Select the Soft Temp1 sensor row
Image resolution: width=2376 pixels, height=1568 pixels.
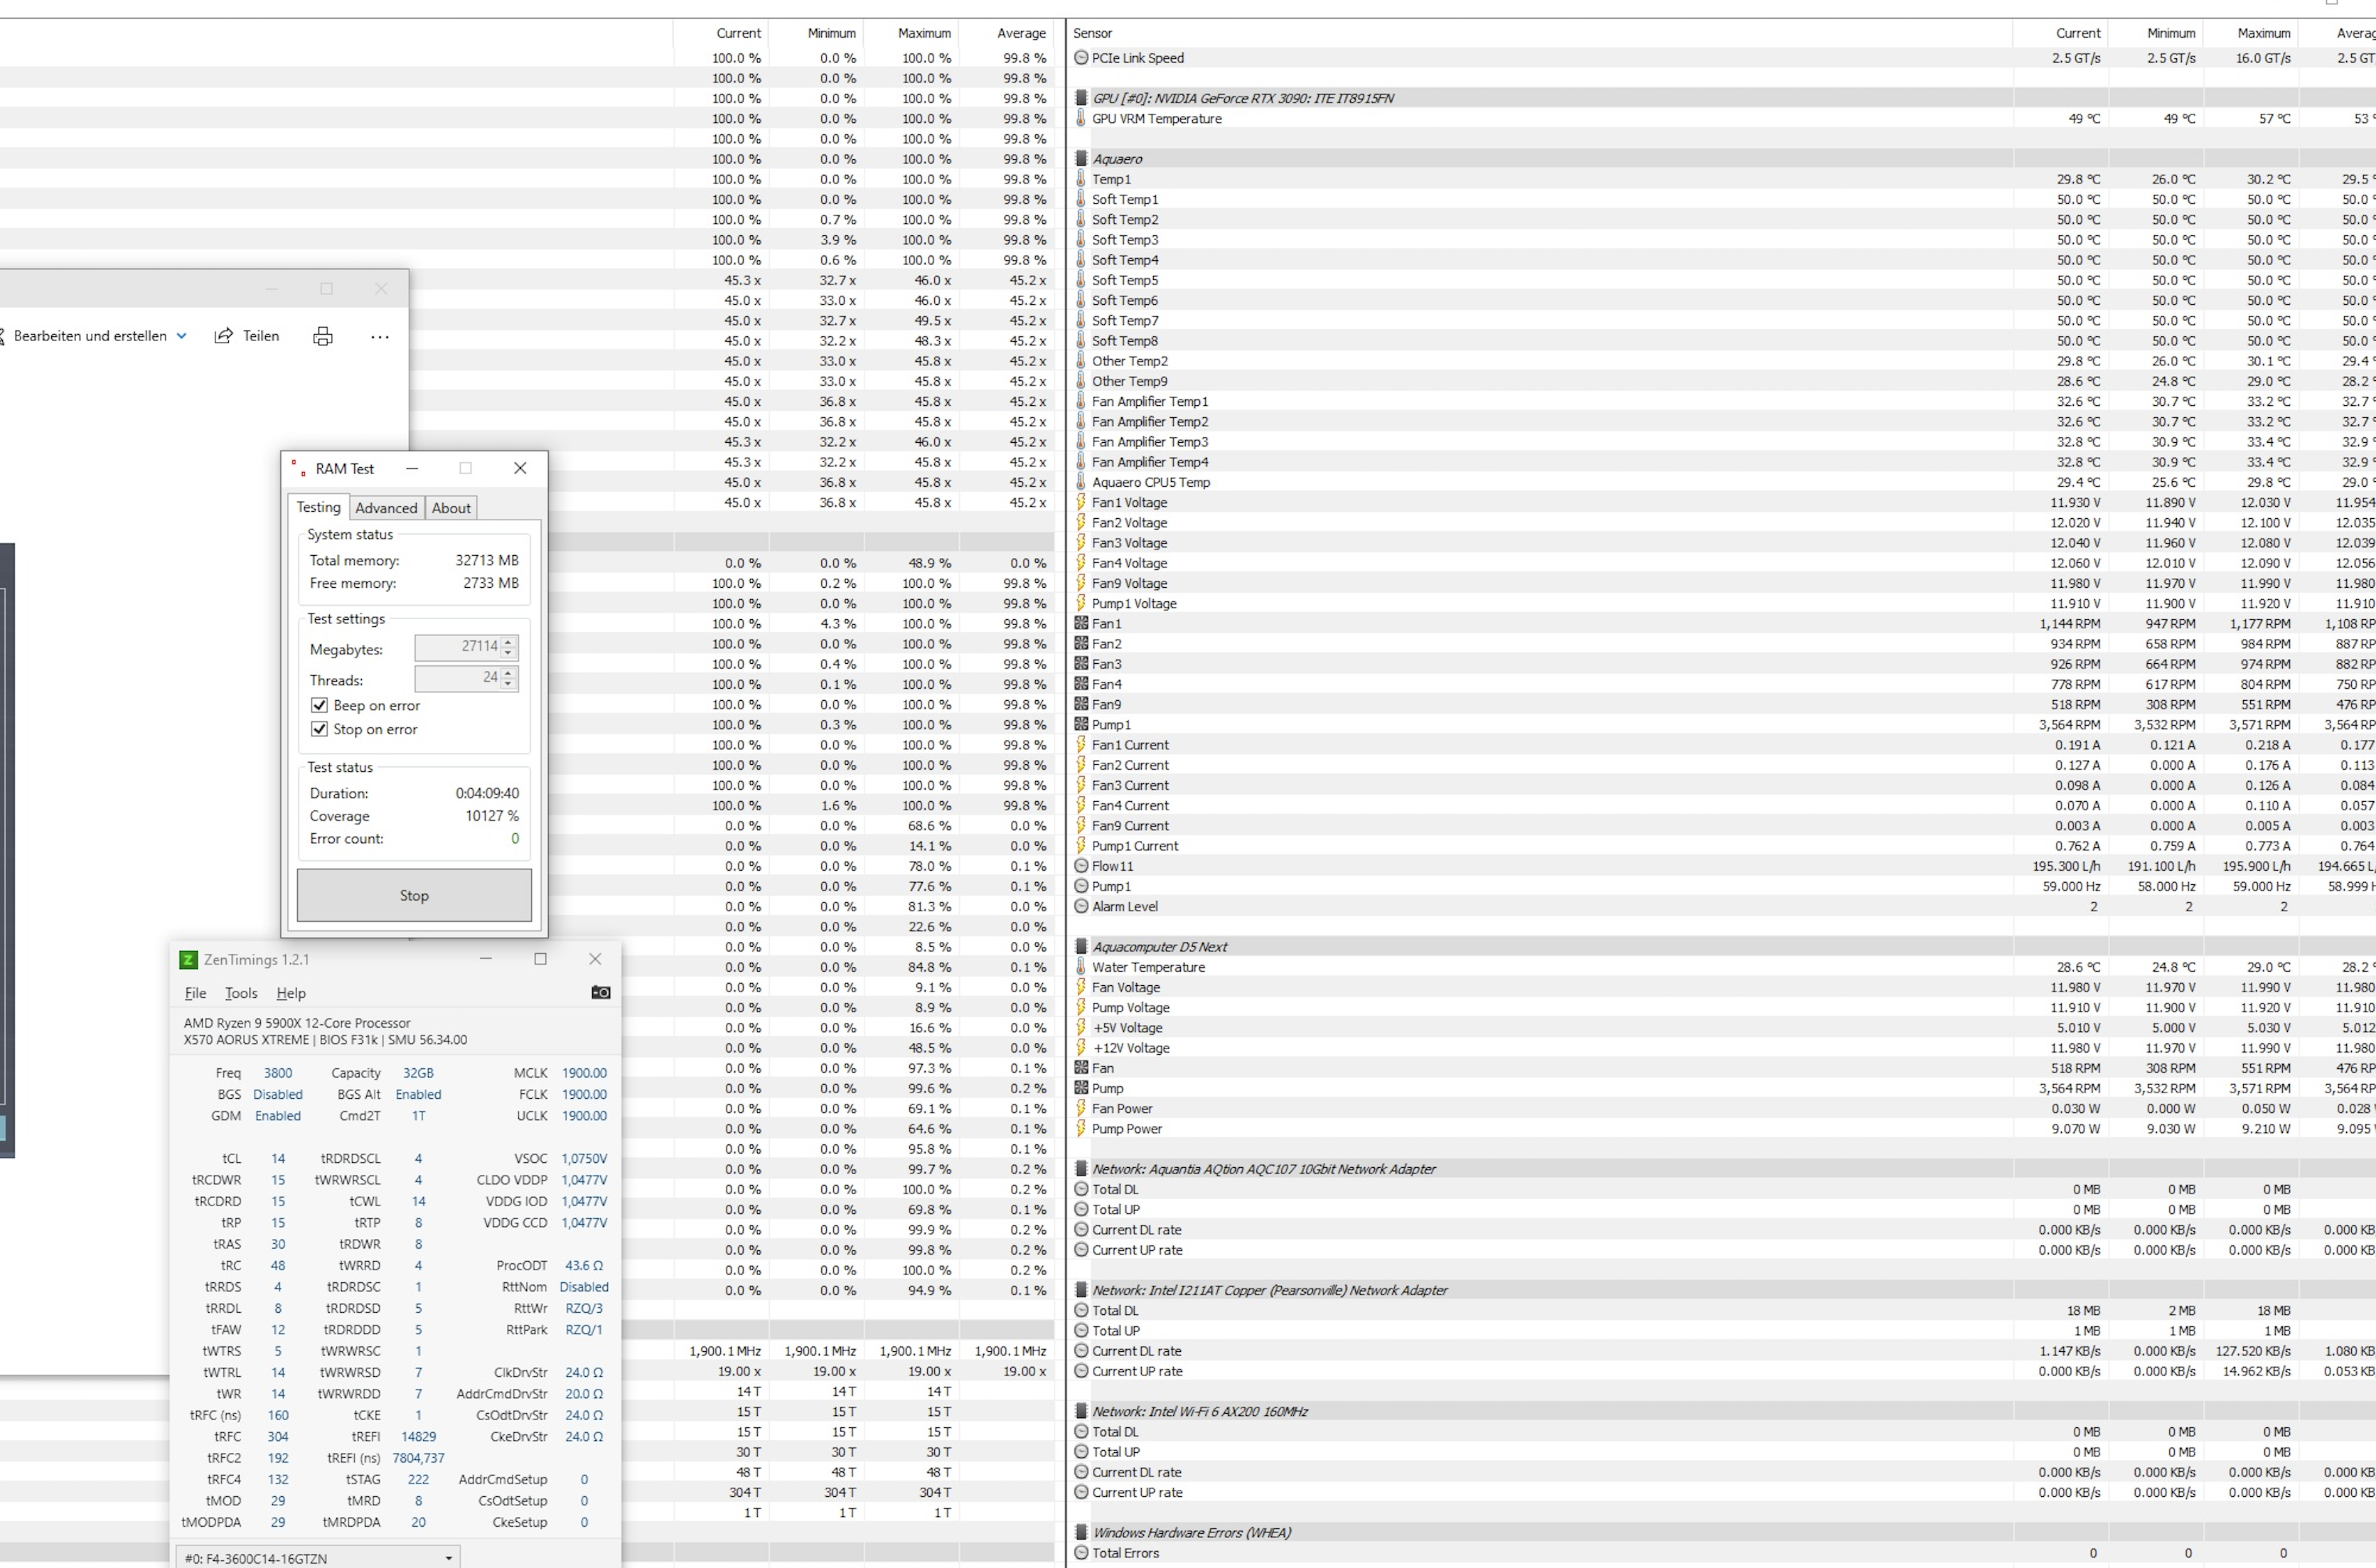[x=1720, y=199]
